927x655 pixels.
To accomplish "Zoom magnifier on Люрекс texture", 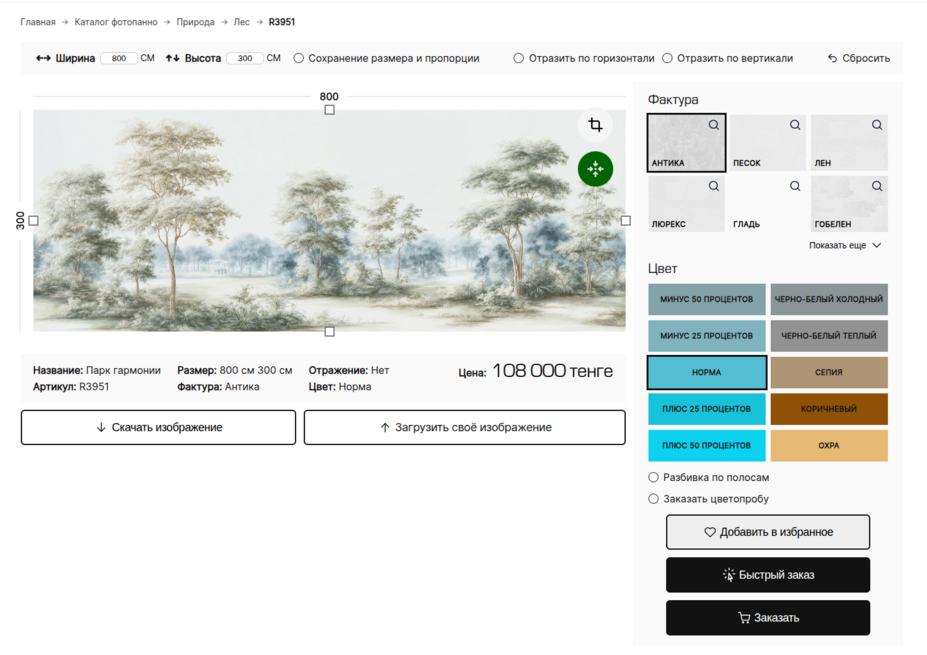I will (714, 186).
